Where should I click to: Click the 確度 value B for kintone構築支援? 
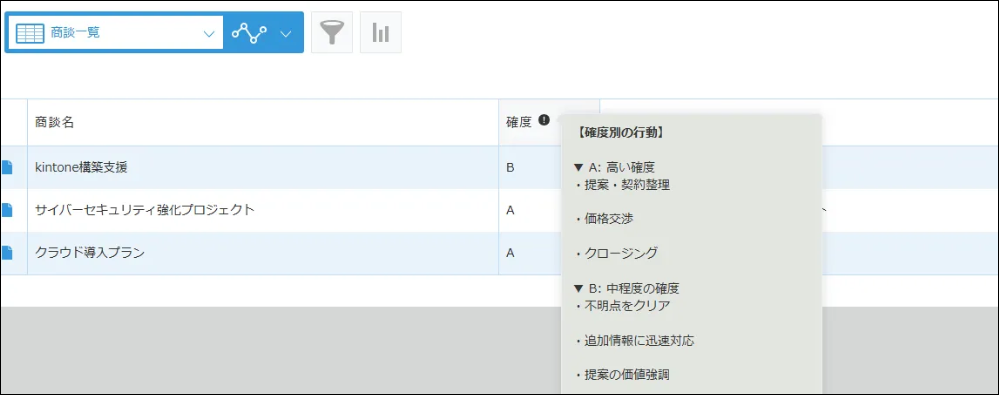[510, 168]
